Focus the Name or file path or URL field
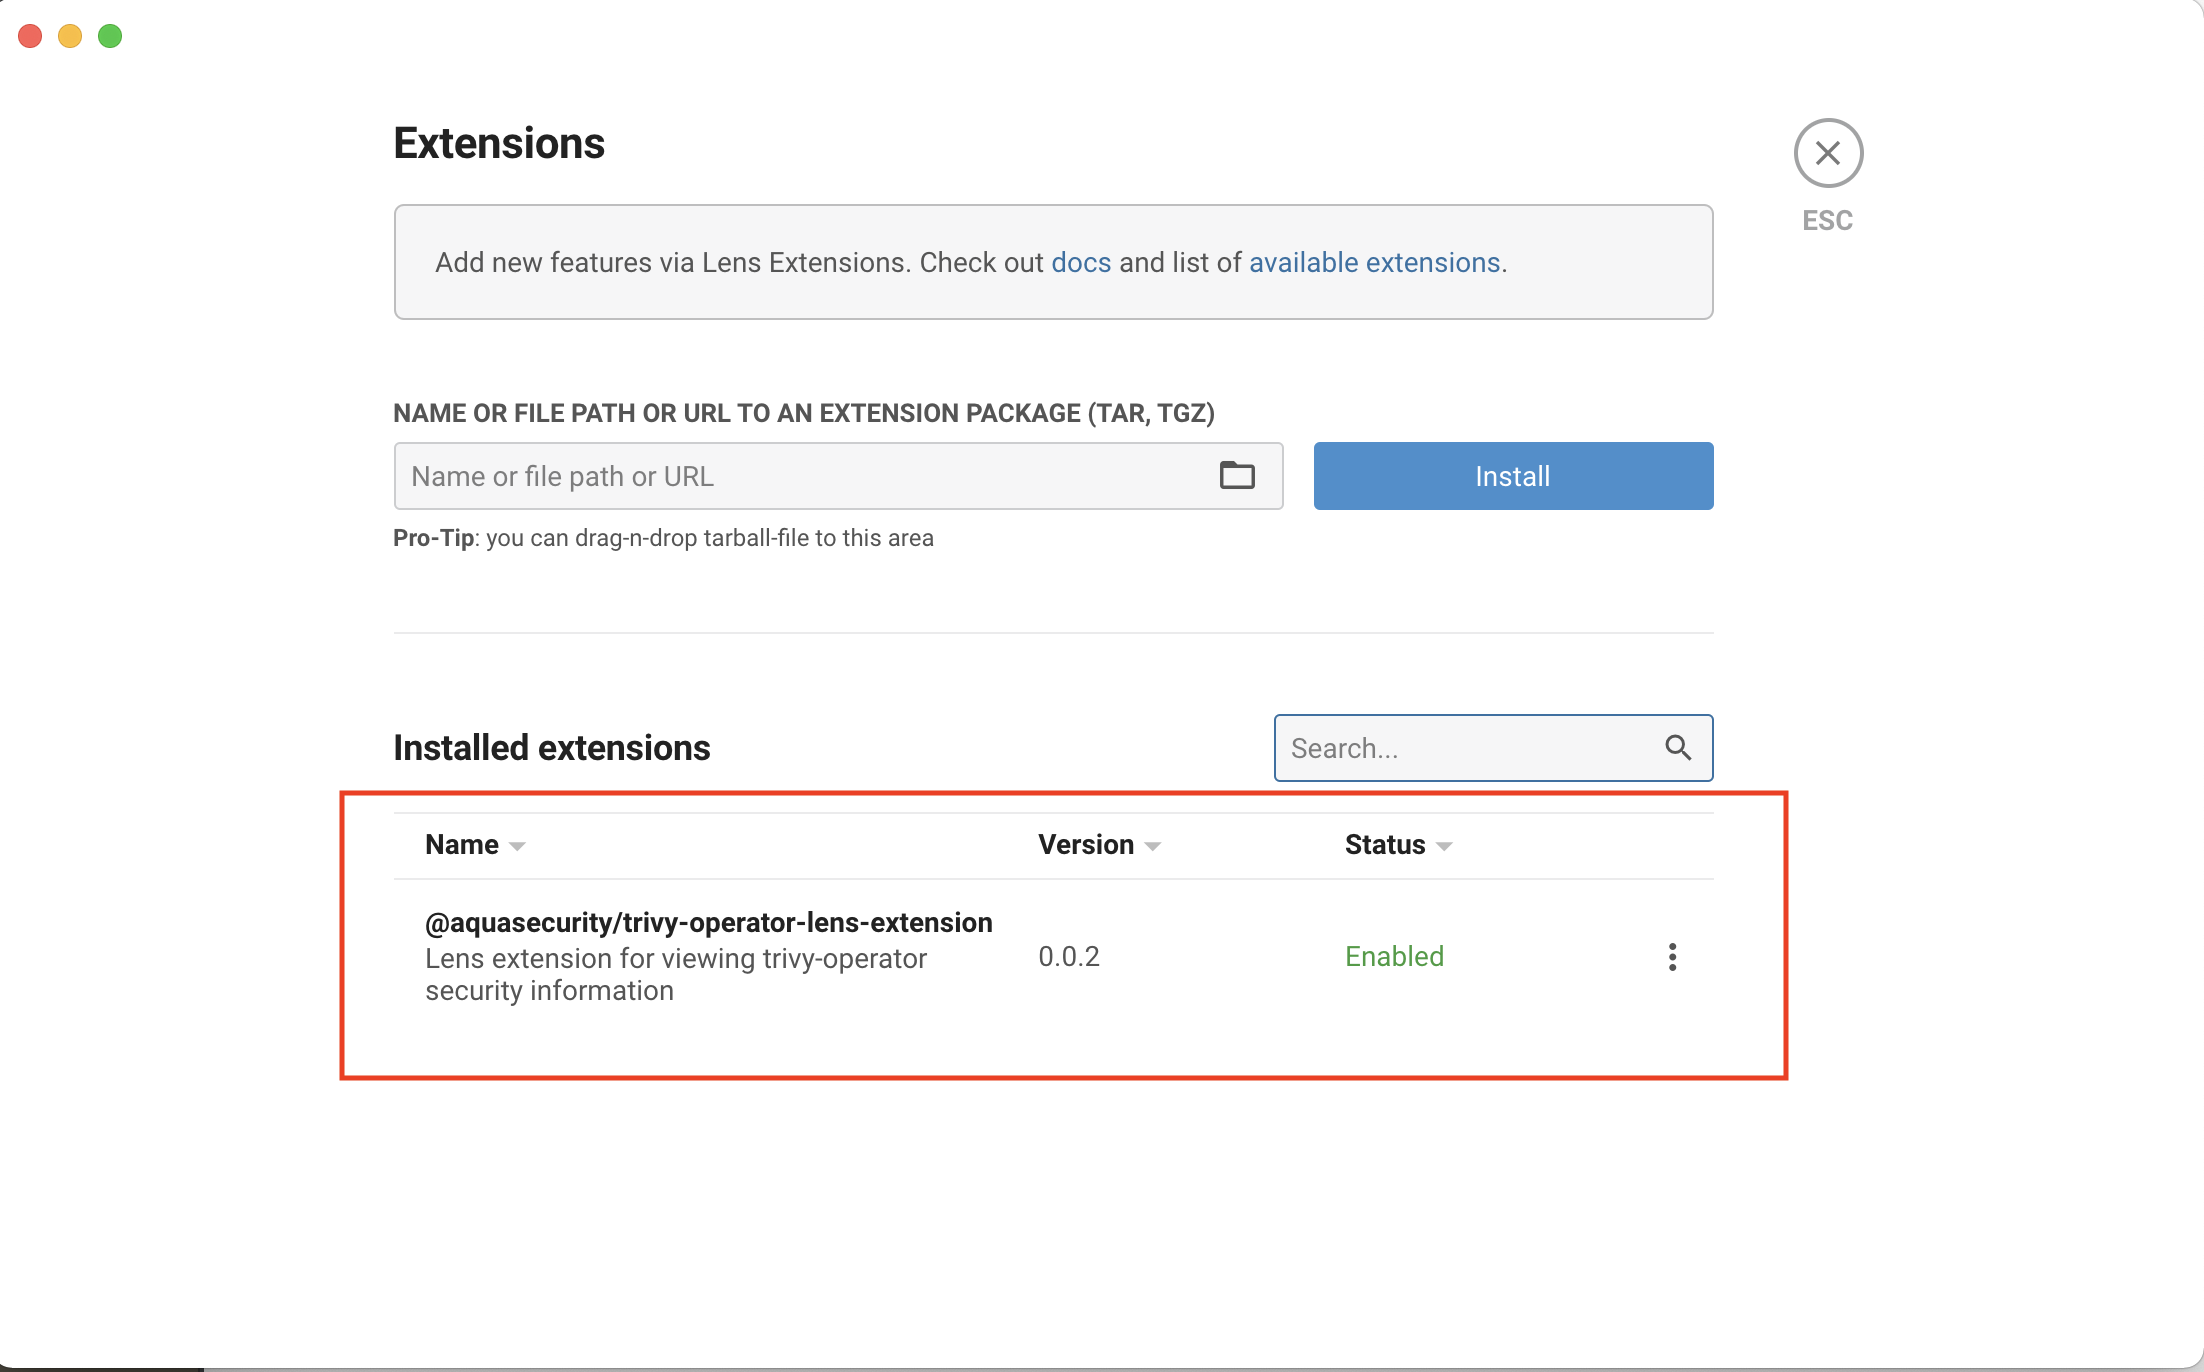The width and height of the screenshot is (2204, 1372). pyautogui.click(x=800, y=476)
